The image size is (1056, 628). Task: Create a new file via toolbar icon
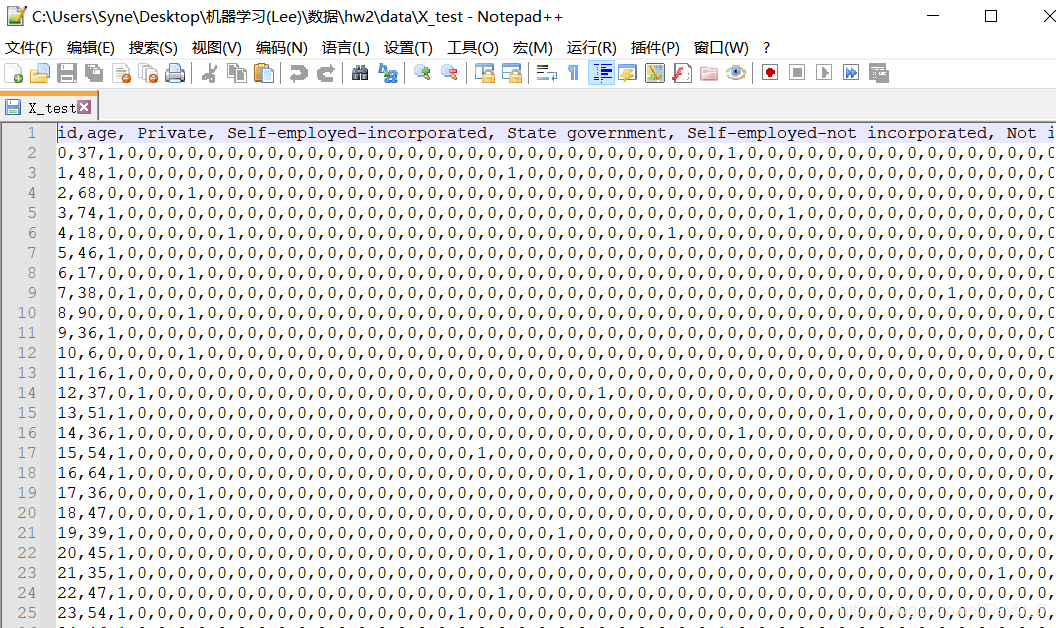13,73
